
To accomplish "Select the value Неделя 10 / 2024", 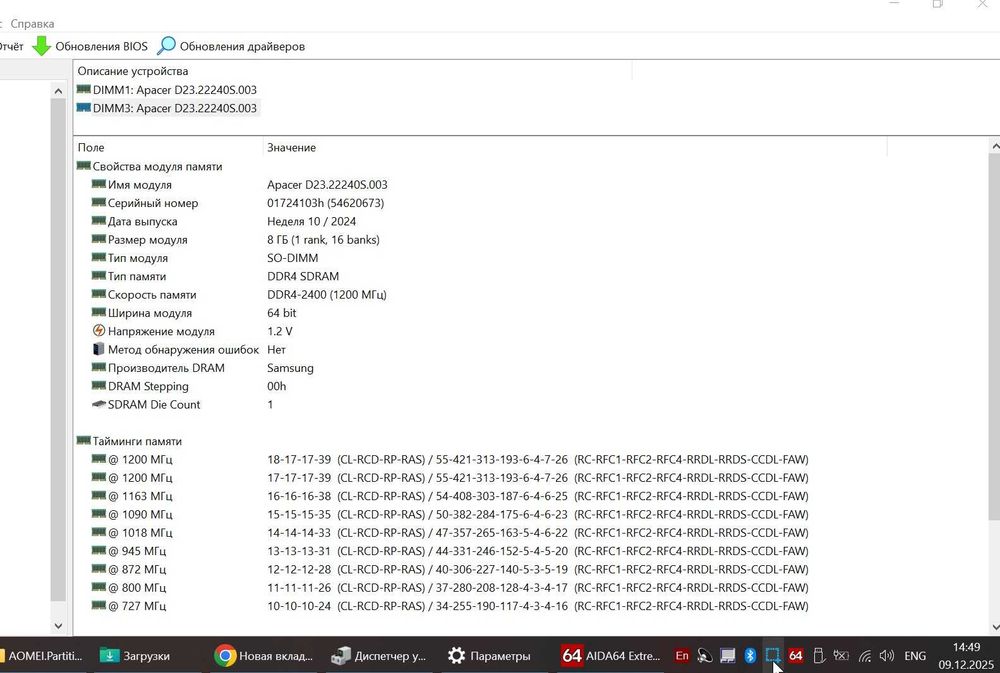I will [311, 221].
